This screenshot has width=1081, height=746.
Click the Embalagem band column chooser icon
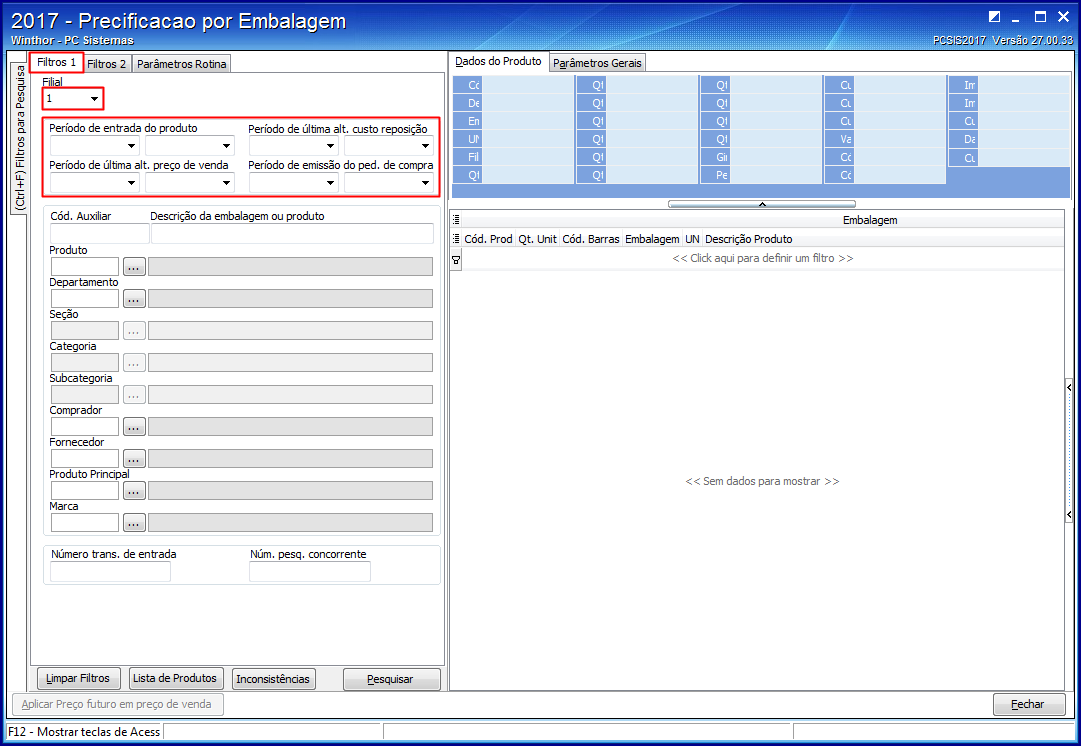point(456,220)
